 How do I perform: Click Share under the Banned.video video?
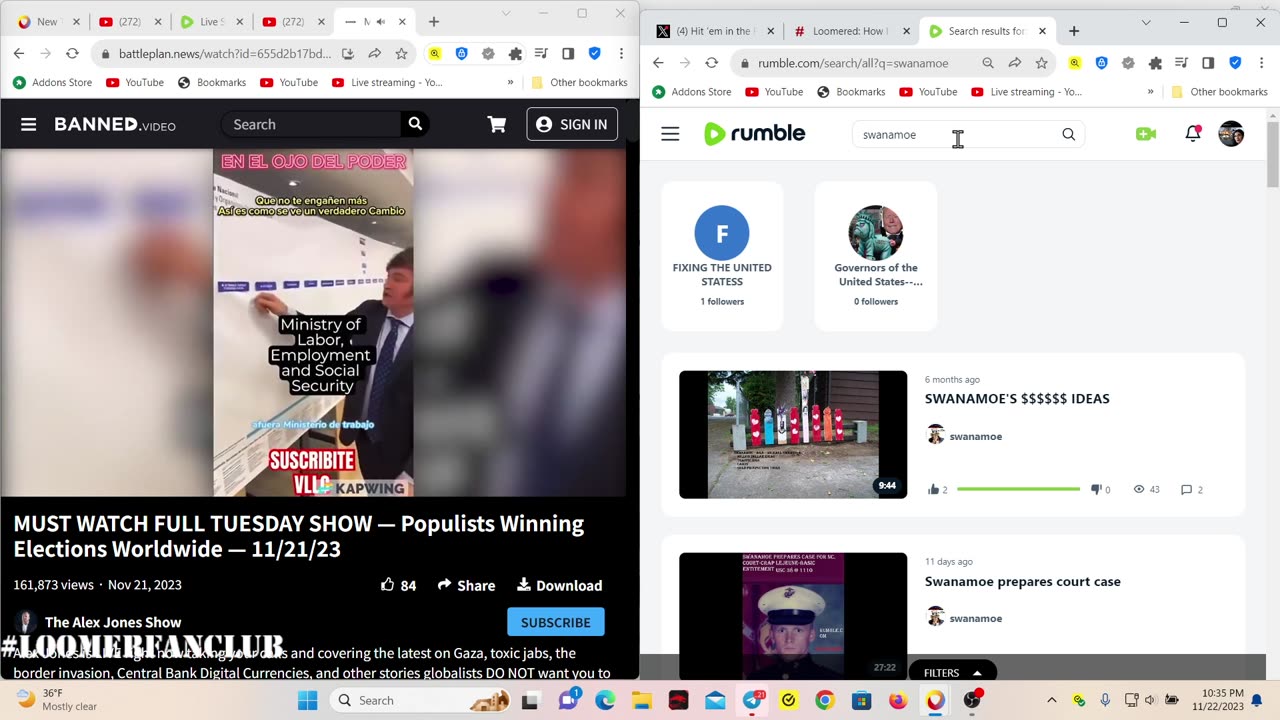tap(466, 585)
